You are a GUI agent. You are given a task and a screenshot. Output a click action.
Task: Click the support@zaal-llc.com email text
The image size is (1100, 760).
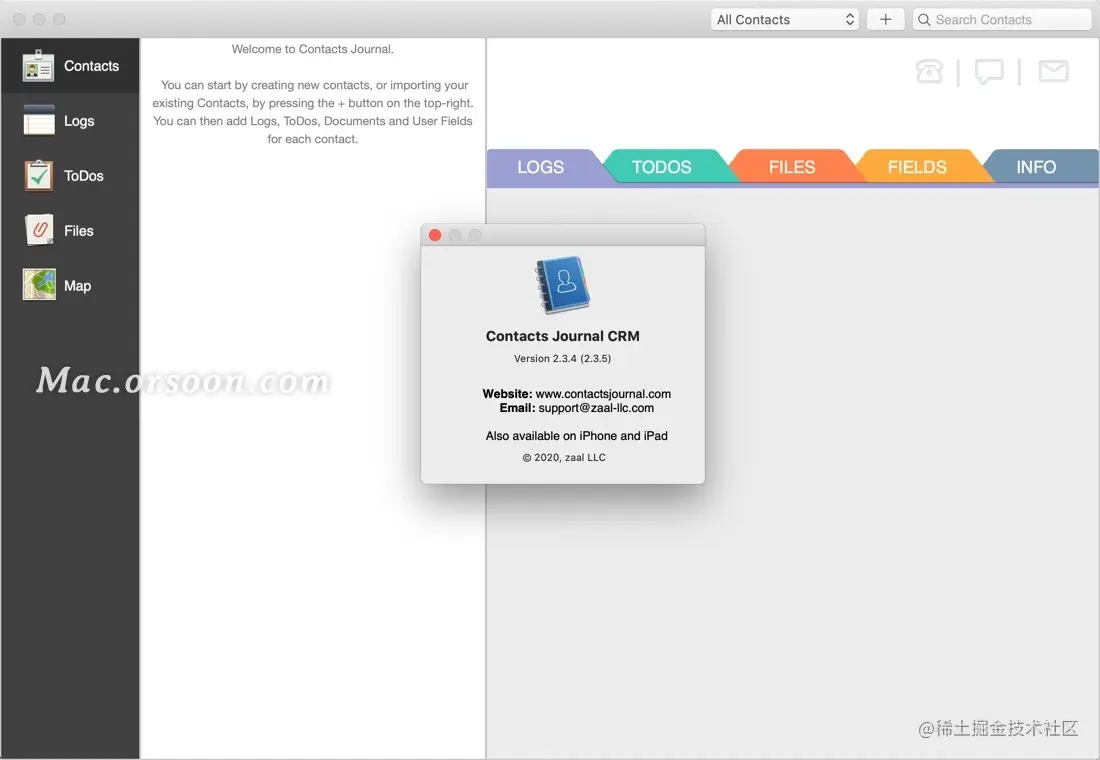596,408
